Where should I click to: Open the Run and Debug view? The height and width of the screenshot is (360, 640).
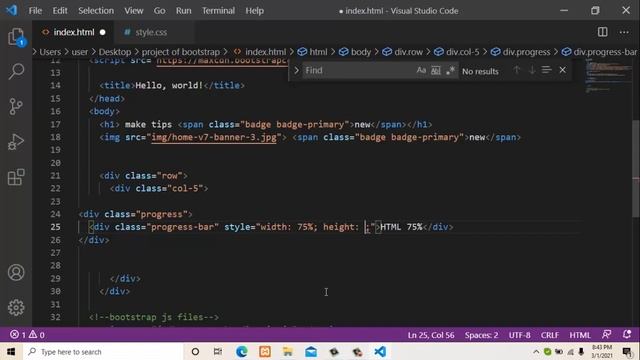[x=16, y=142]
